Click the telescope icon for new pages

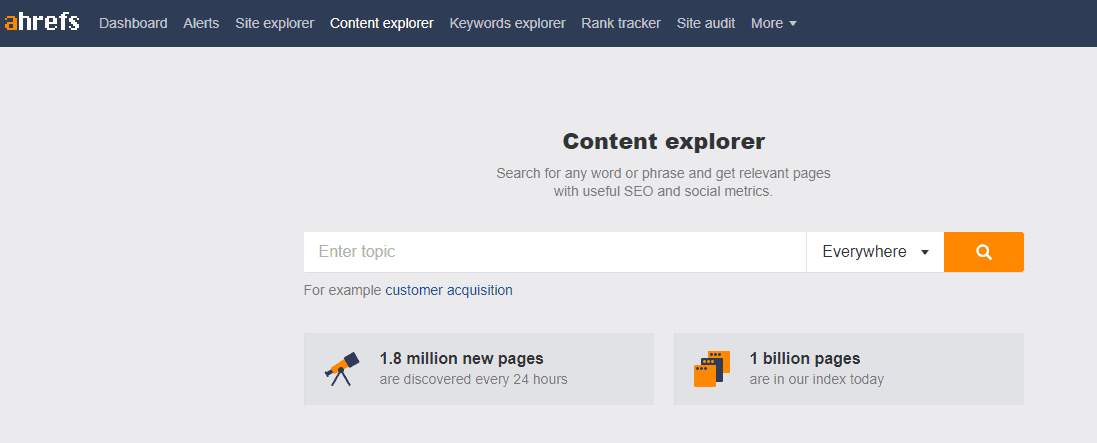click(342, 369)
